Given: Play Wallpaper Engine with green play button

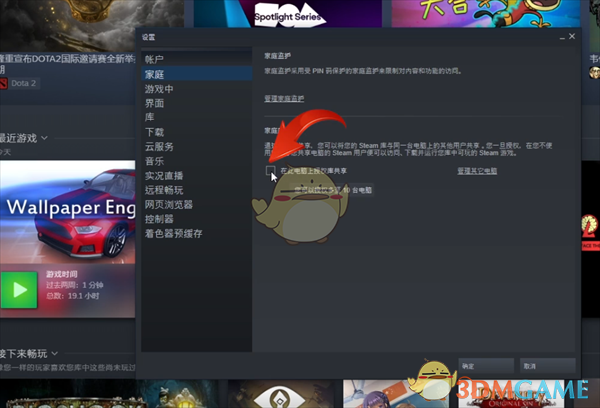Looking at the screenshot, I should (19, 290).
